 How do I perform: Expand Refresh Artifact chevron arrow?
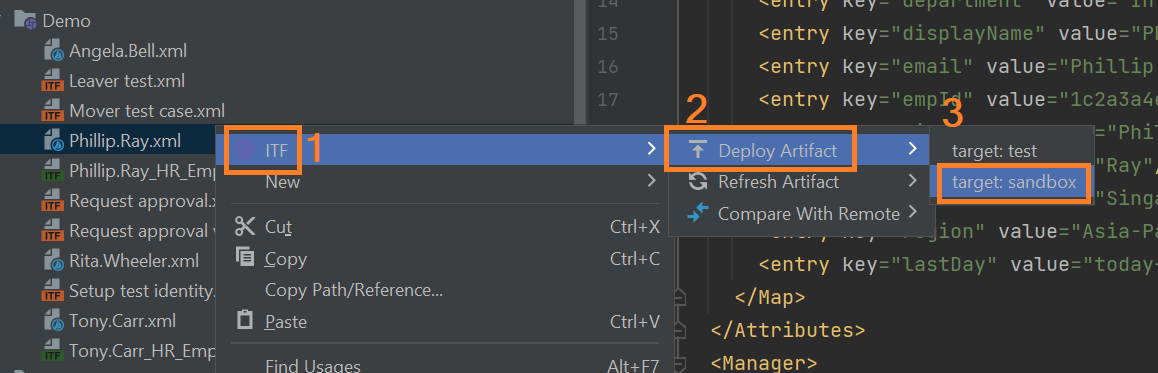pos(913,181)
